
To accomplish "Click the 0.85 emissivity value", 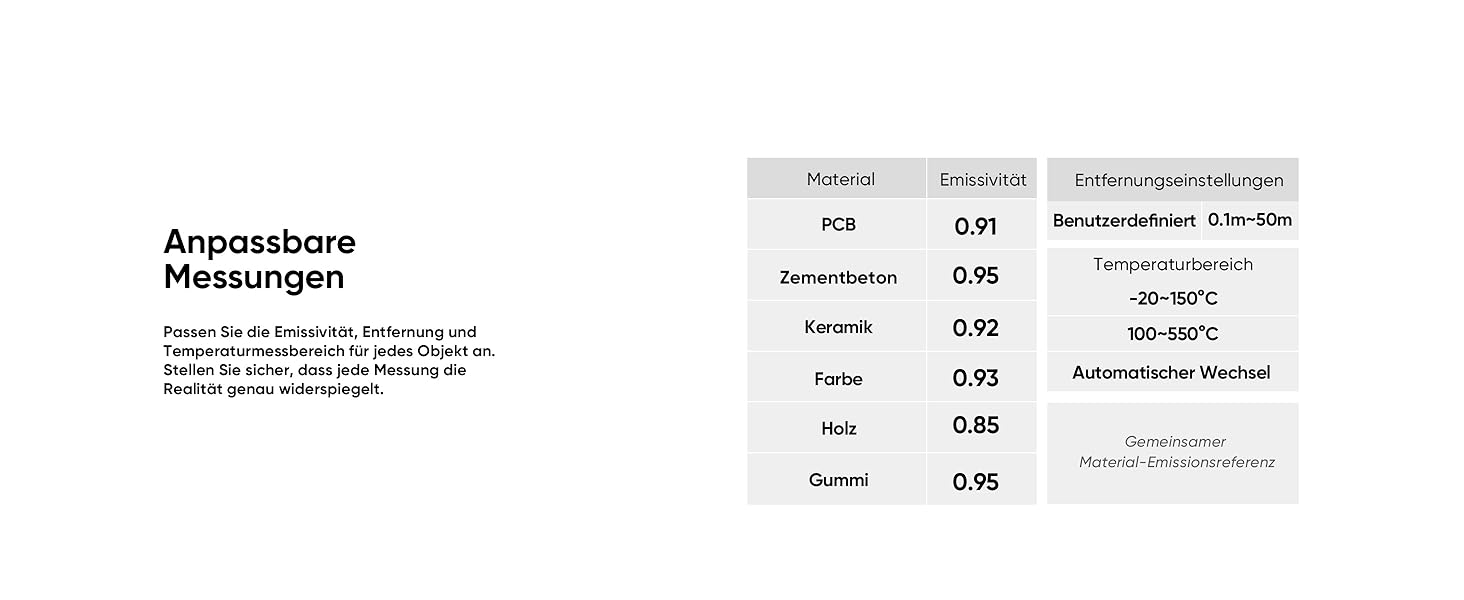I will point(975,425).
